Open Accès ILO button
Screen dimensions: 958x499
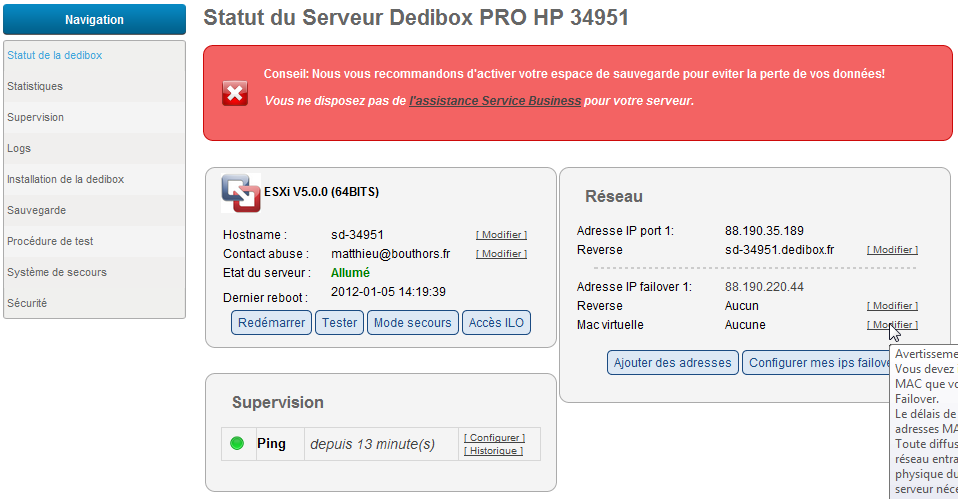pos(496,322)
